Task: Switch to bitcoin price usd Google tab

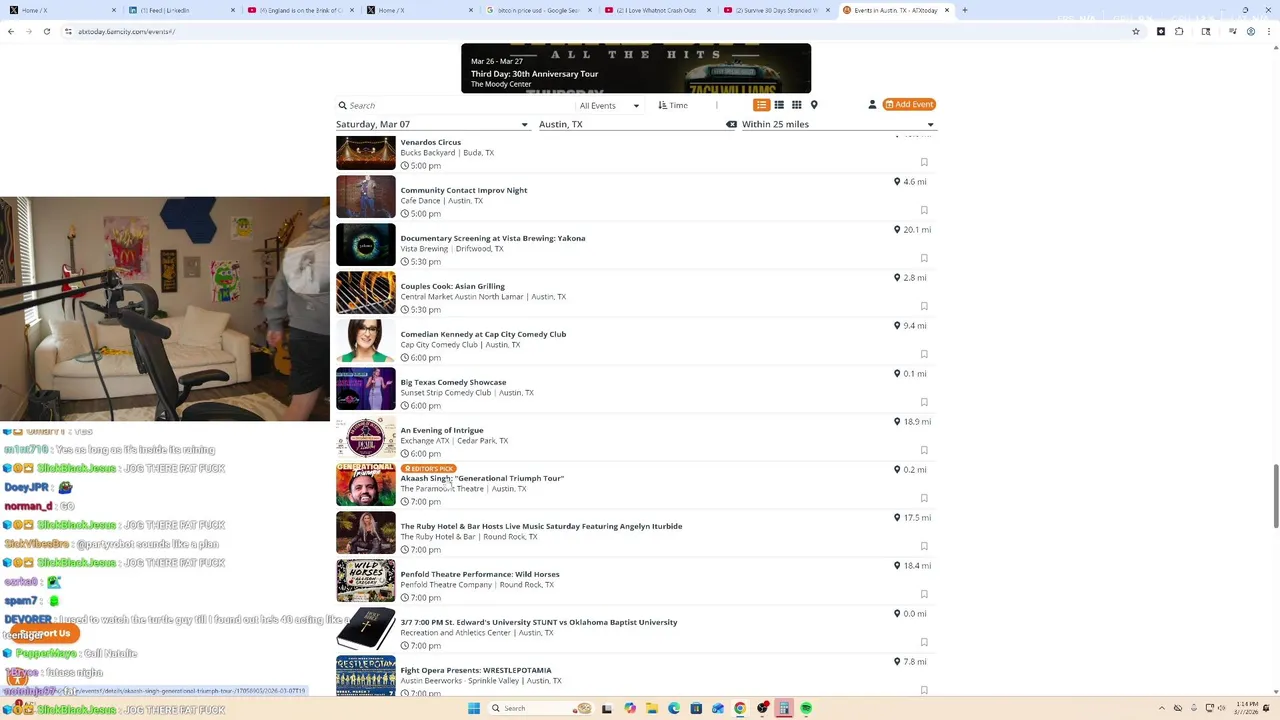Action: click(x=538, y=10)
